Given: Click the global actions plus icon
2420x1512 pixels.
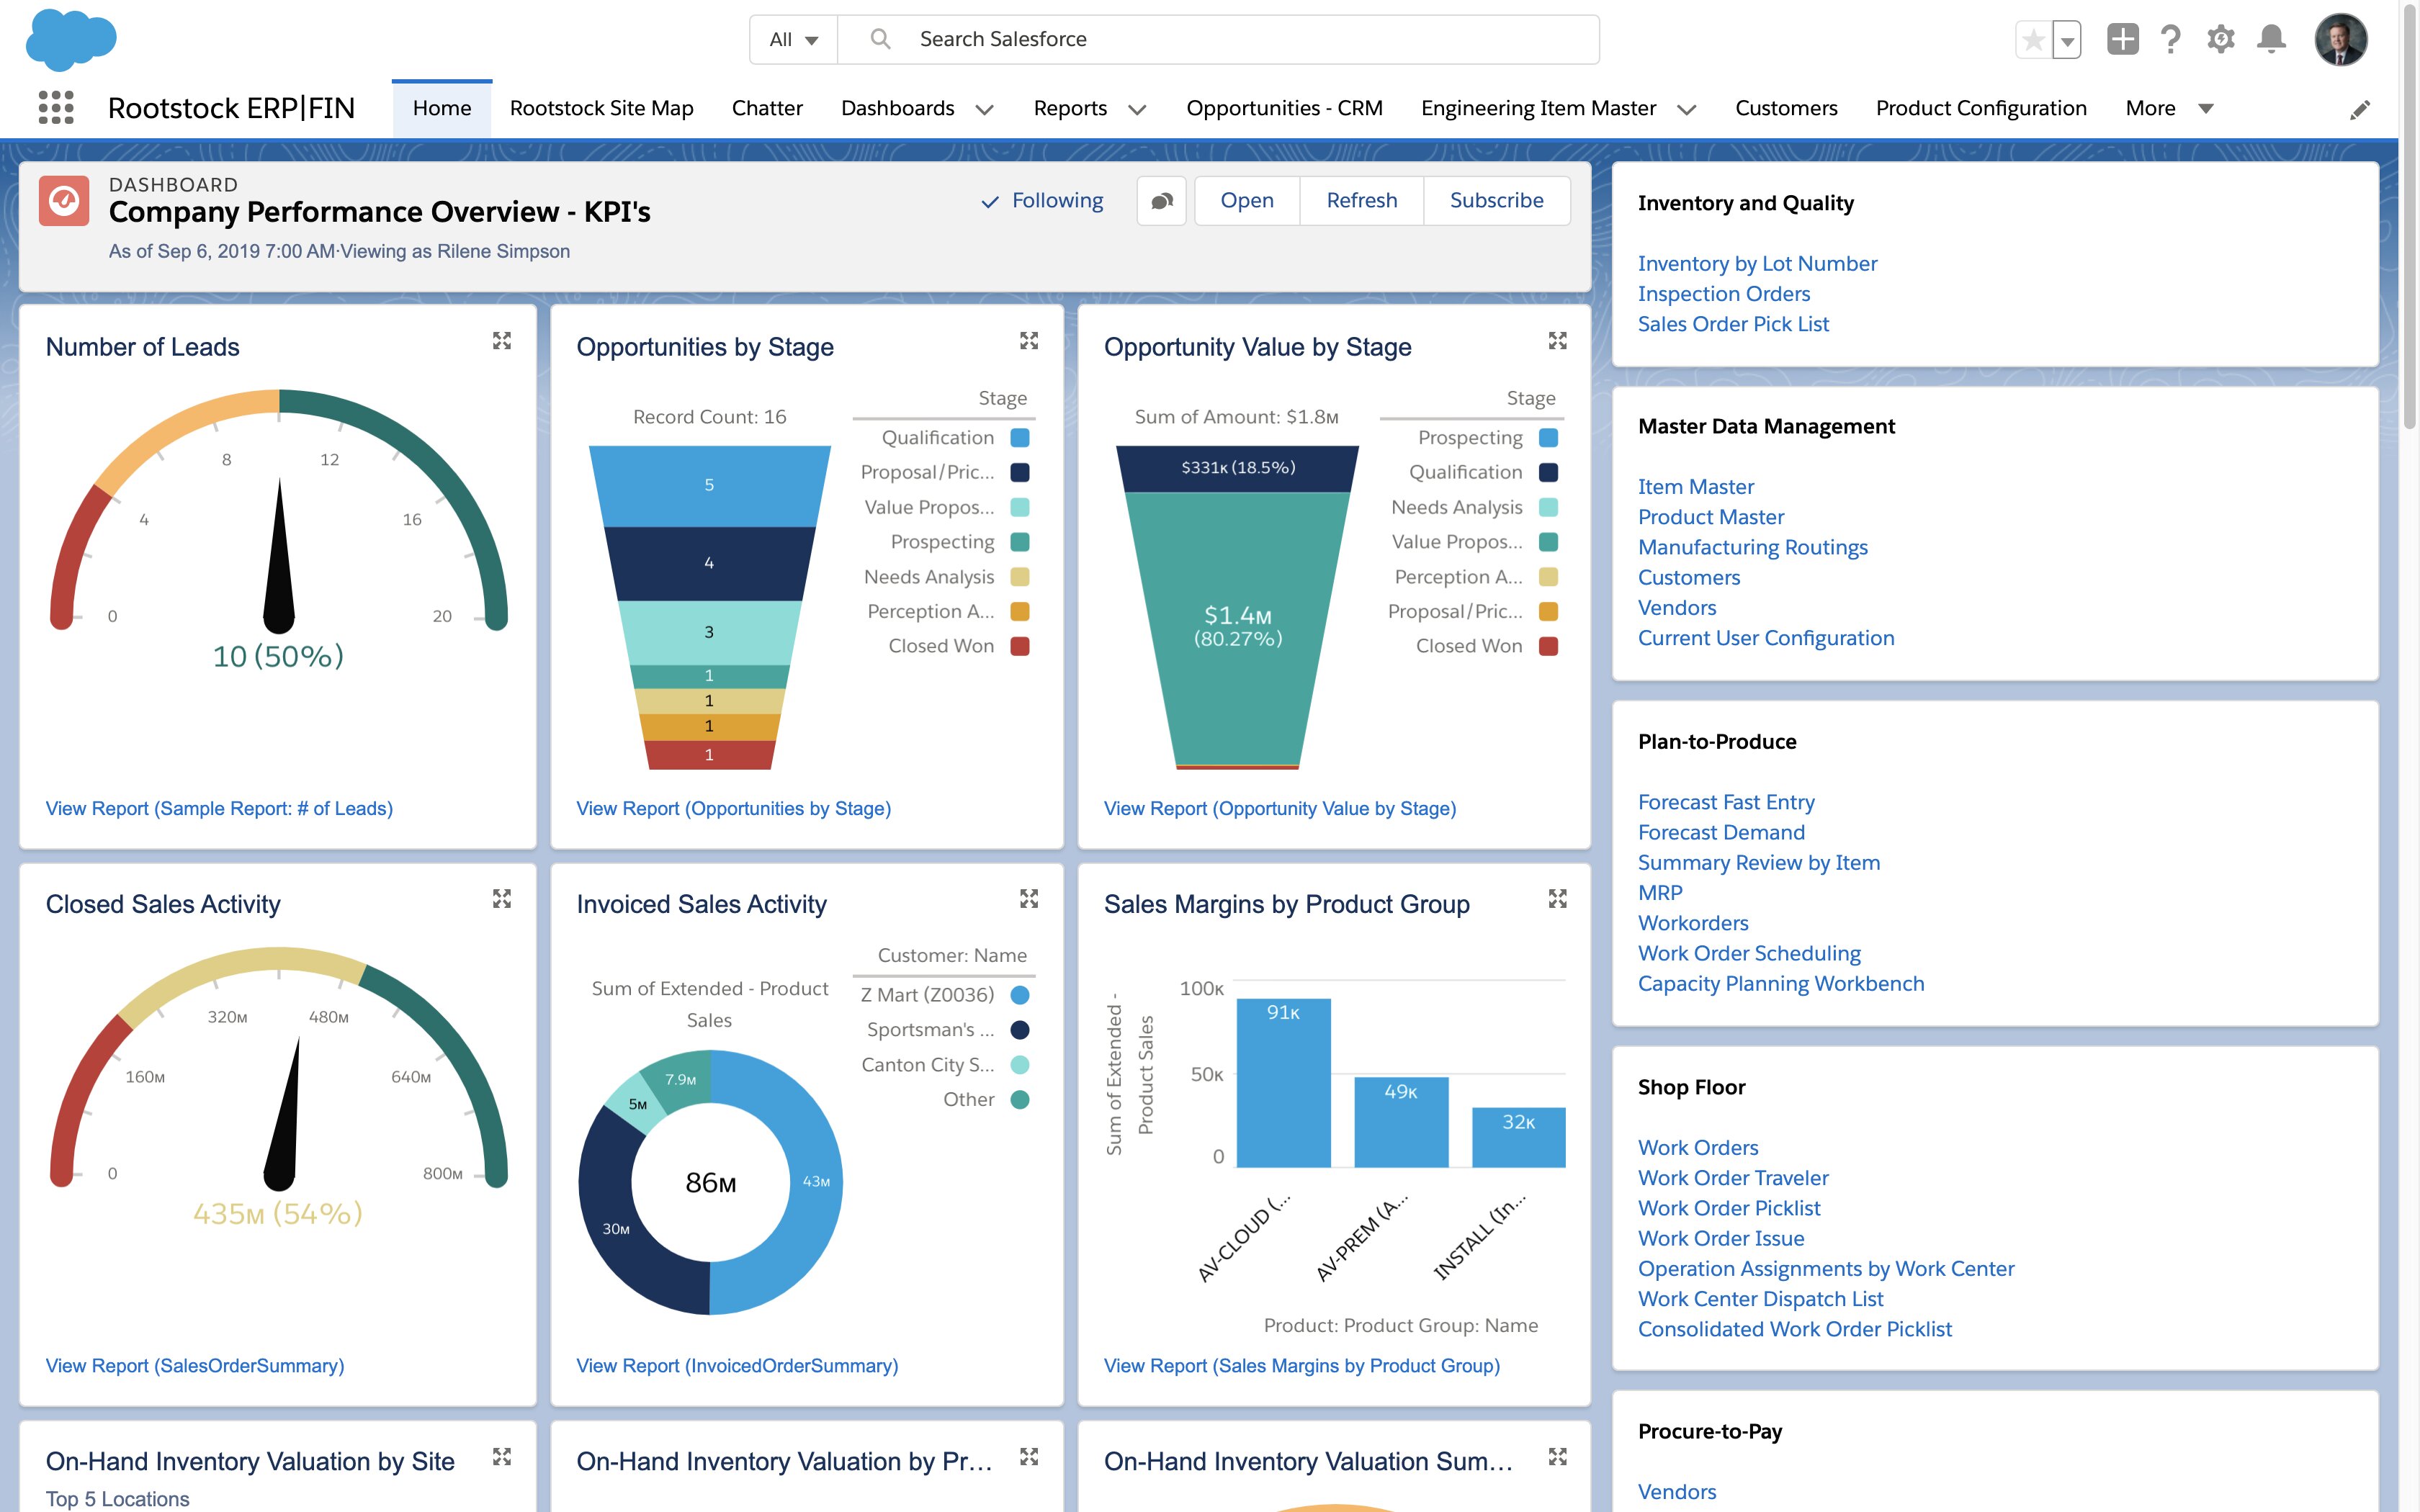Looking at the screenshot, I should click(2122, 39).
